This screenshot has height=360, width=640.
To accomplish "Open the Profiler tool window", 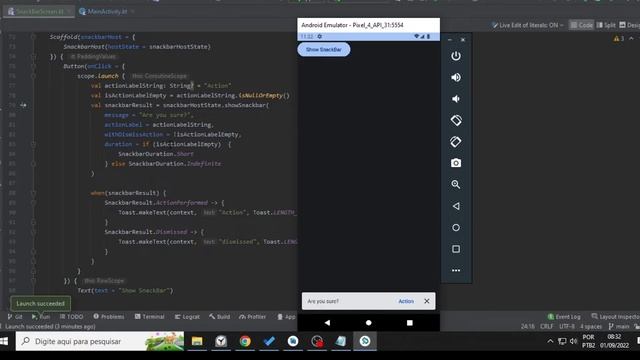I will tap(252, 317).
